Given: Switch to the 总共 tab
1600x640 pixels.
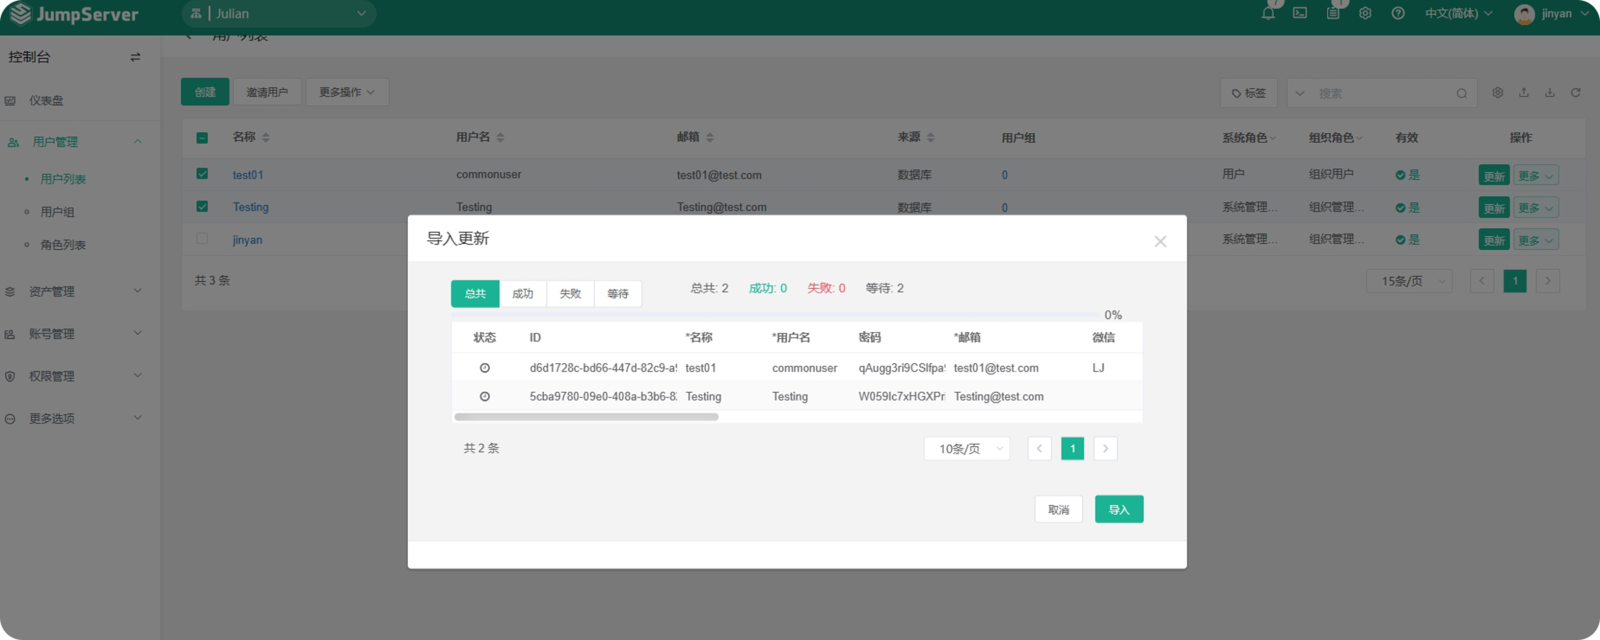Looking at the screenshot, I should [475, 294].
